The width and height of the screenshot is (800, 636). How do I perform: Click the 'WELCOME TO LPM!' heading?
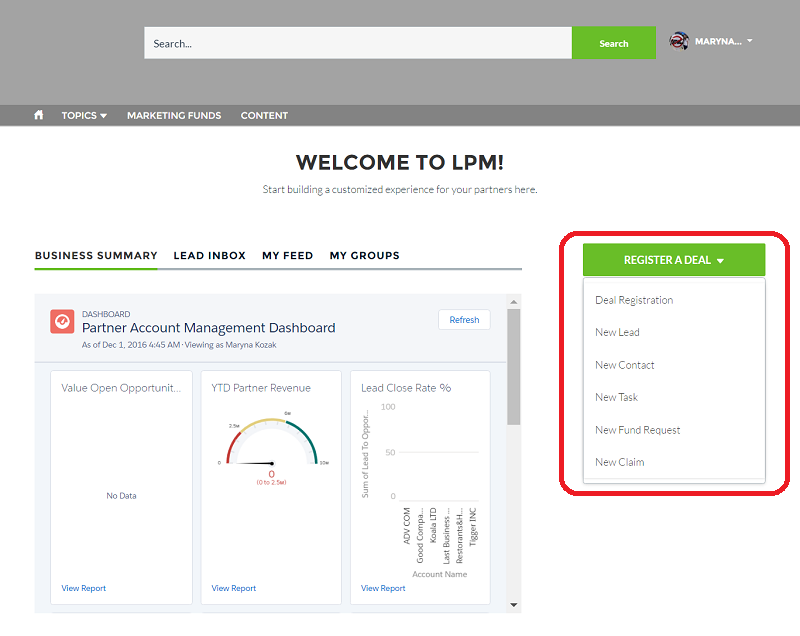tap(400, 162)
